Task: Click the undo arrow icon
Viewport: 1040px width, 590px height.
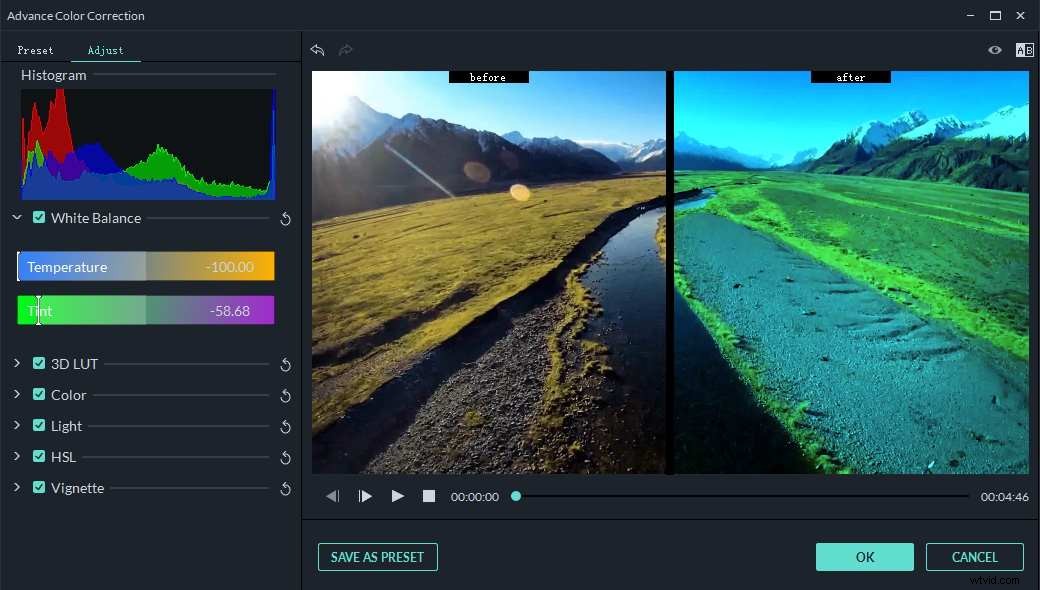Action: click(x=317, y=50)
